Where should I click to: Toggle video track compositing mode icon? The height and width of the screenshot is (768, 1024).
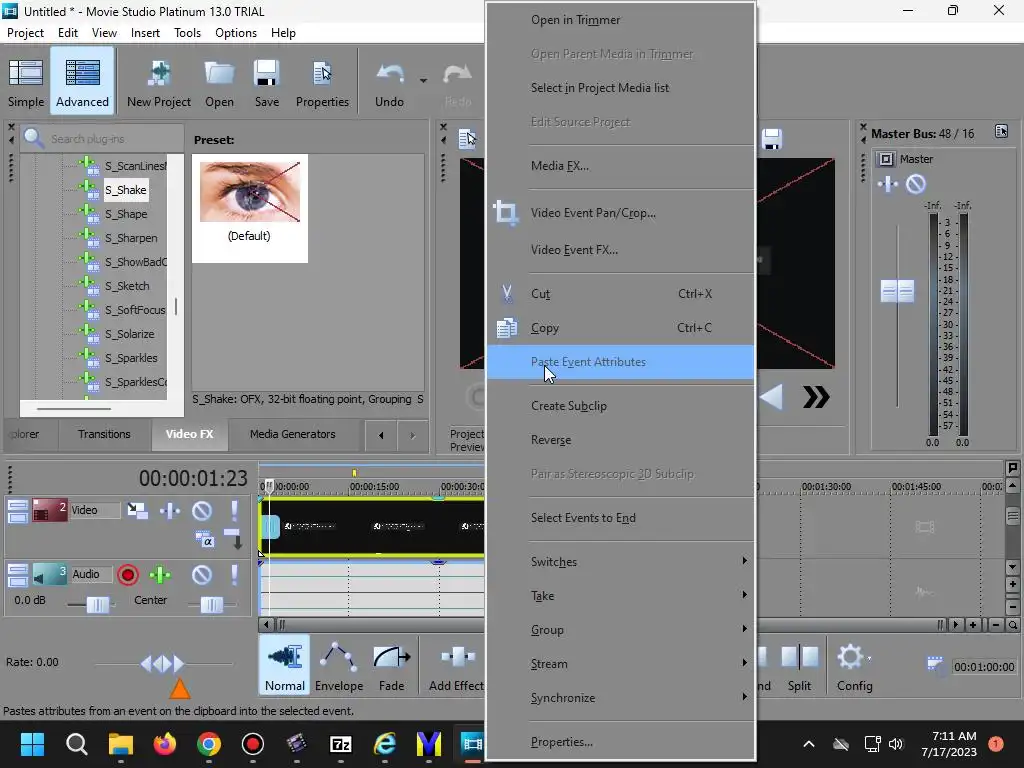coord(205,539)
